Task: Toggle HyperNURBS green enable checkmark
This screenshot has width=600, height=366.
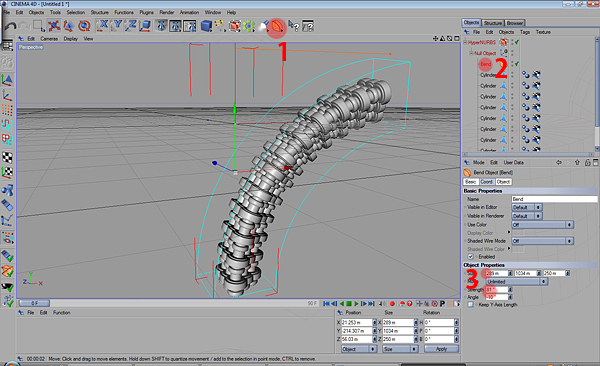Action: (517, 42)
